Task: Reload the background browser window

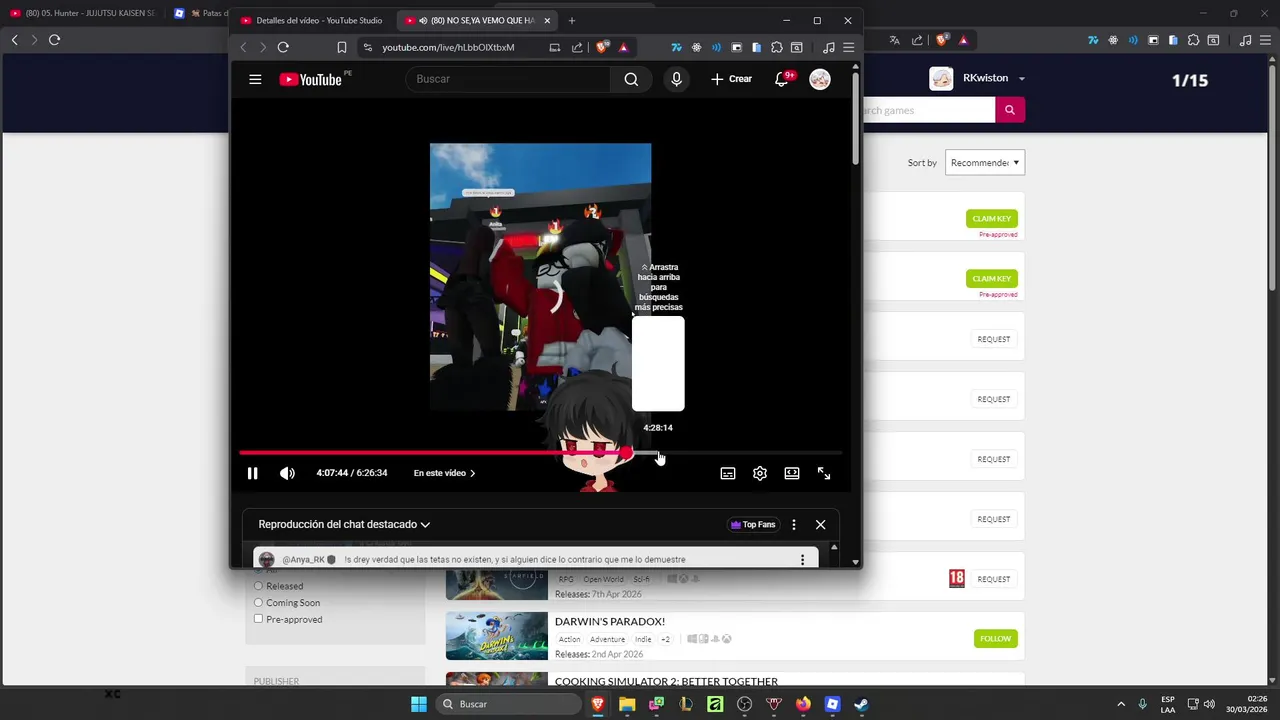Action: coord(54,40)
